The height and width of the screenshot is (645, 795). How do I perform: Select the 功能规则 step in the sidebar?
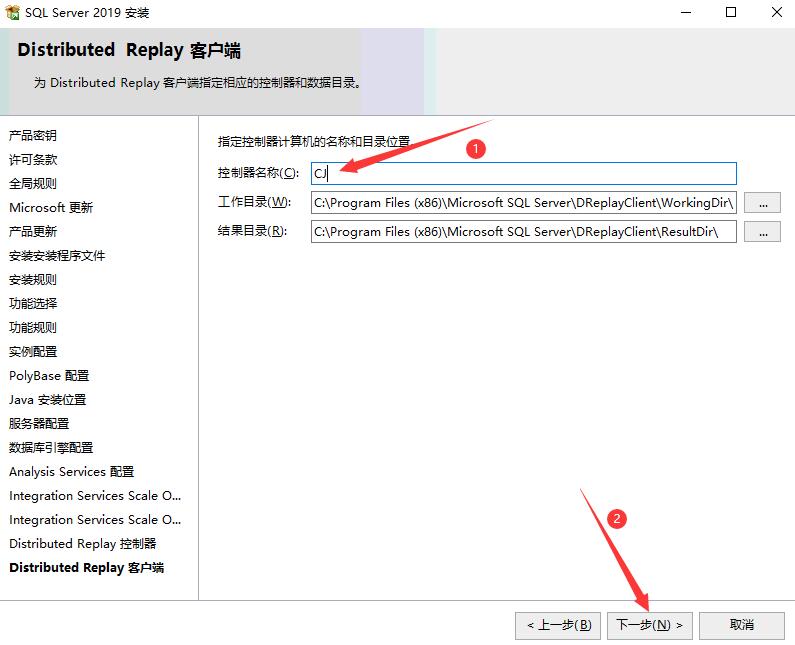point(33,328)
